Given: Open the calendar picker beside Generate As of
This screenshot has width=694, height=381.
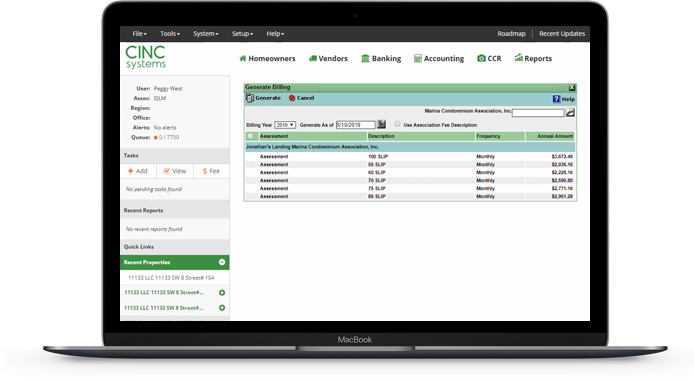Looking at the screenshot, I should 382,124.
